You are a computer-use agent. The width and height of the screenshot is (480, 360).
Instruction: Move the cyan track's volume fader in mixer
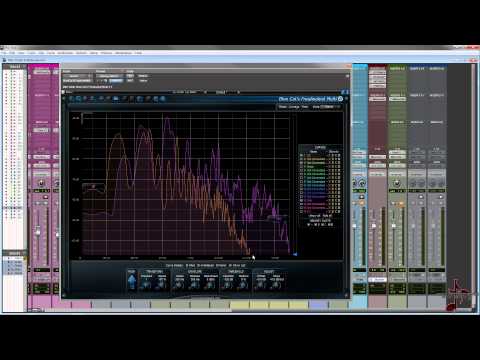click(354, 226)
